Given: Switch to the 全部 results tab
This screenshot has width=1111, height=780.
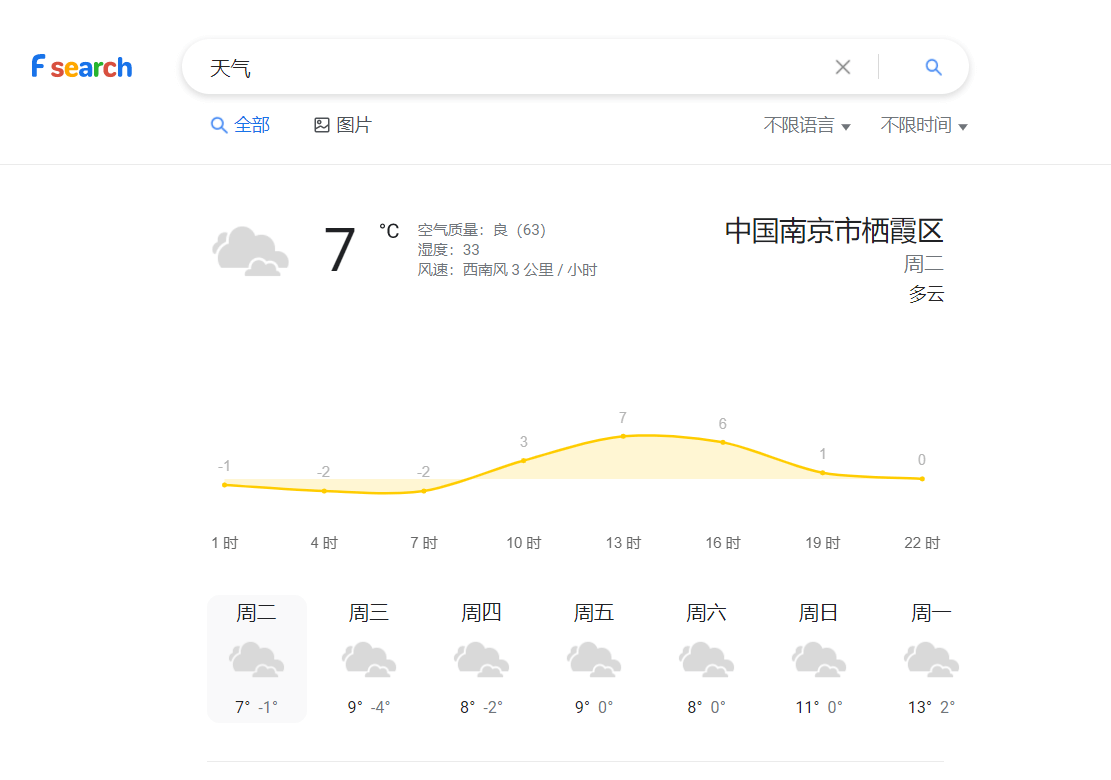Looking at the screenshot, I should 241,125.
